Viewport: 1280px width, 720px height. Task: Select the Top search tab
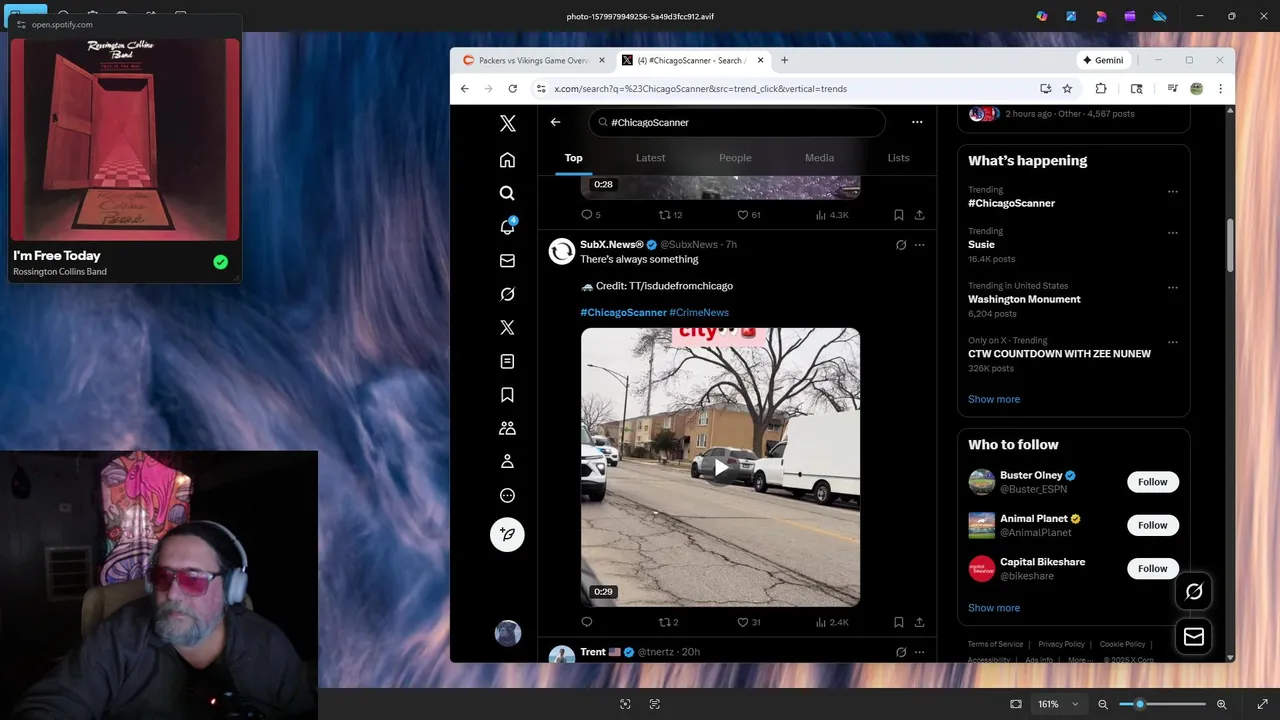click(x=573, y=158)
